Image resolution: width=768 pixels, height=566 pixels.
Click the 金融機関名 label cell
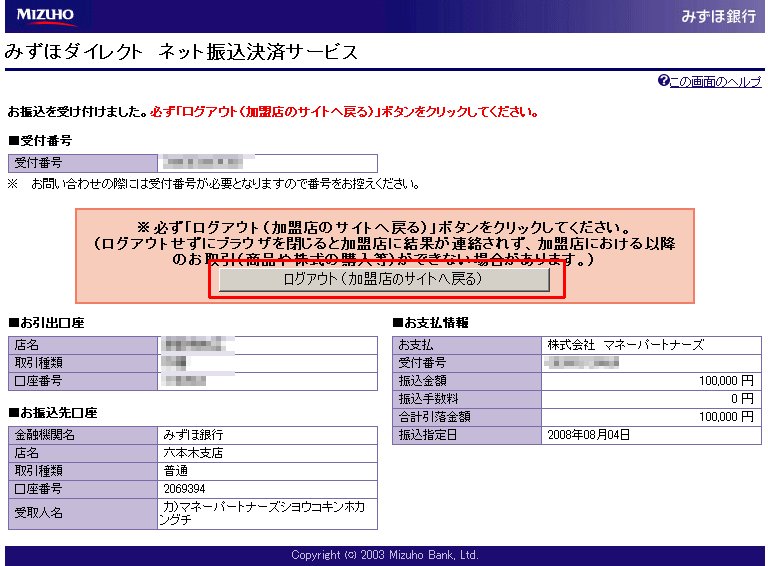tap(83, 435)
